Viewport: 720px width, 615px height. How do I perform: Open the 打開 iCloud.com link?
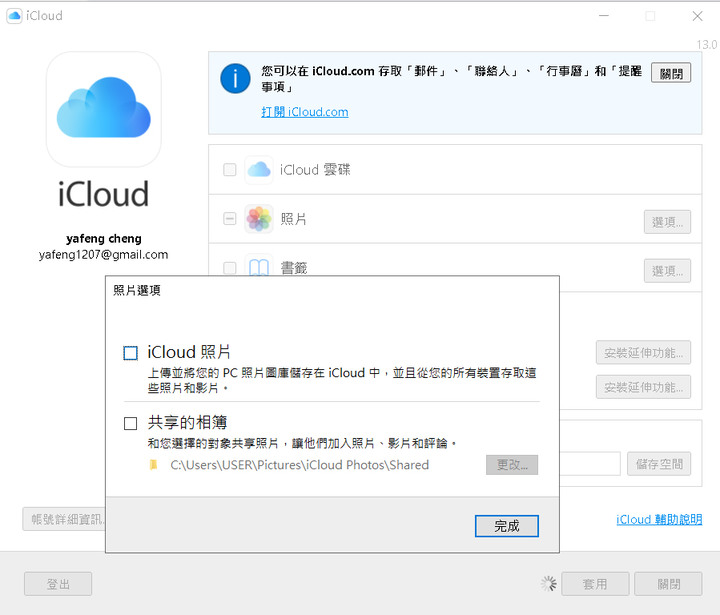(305, 112)
